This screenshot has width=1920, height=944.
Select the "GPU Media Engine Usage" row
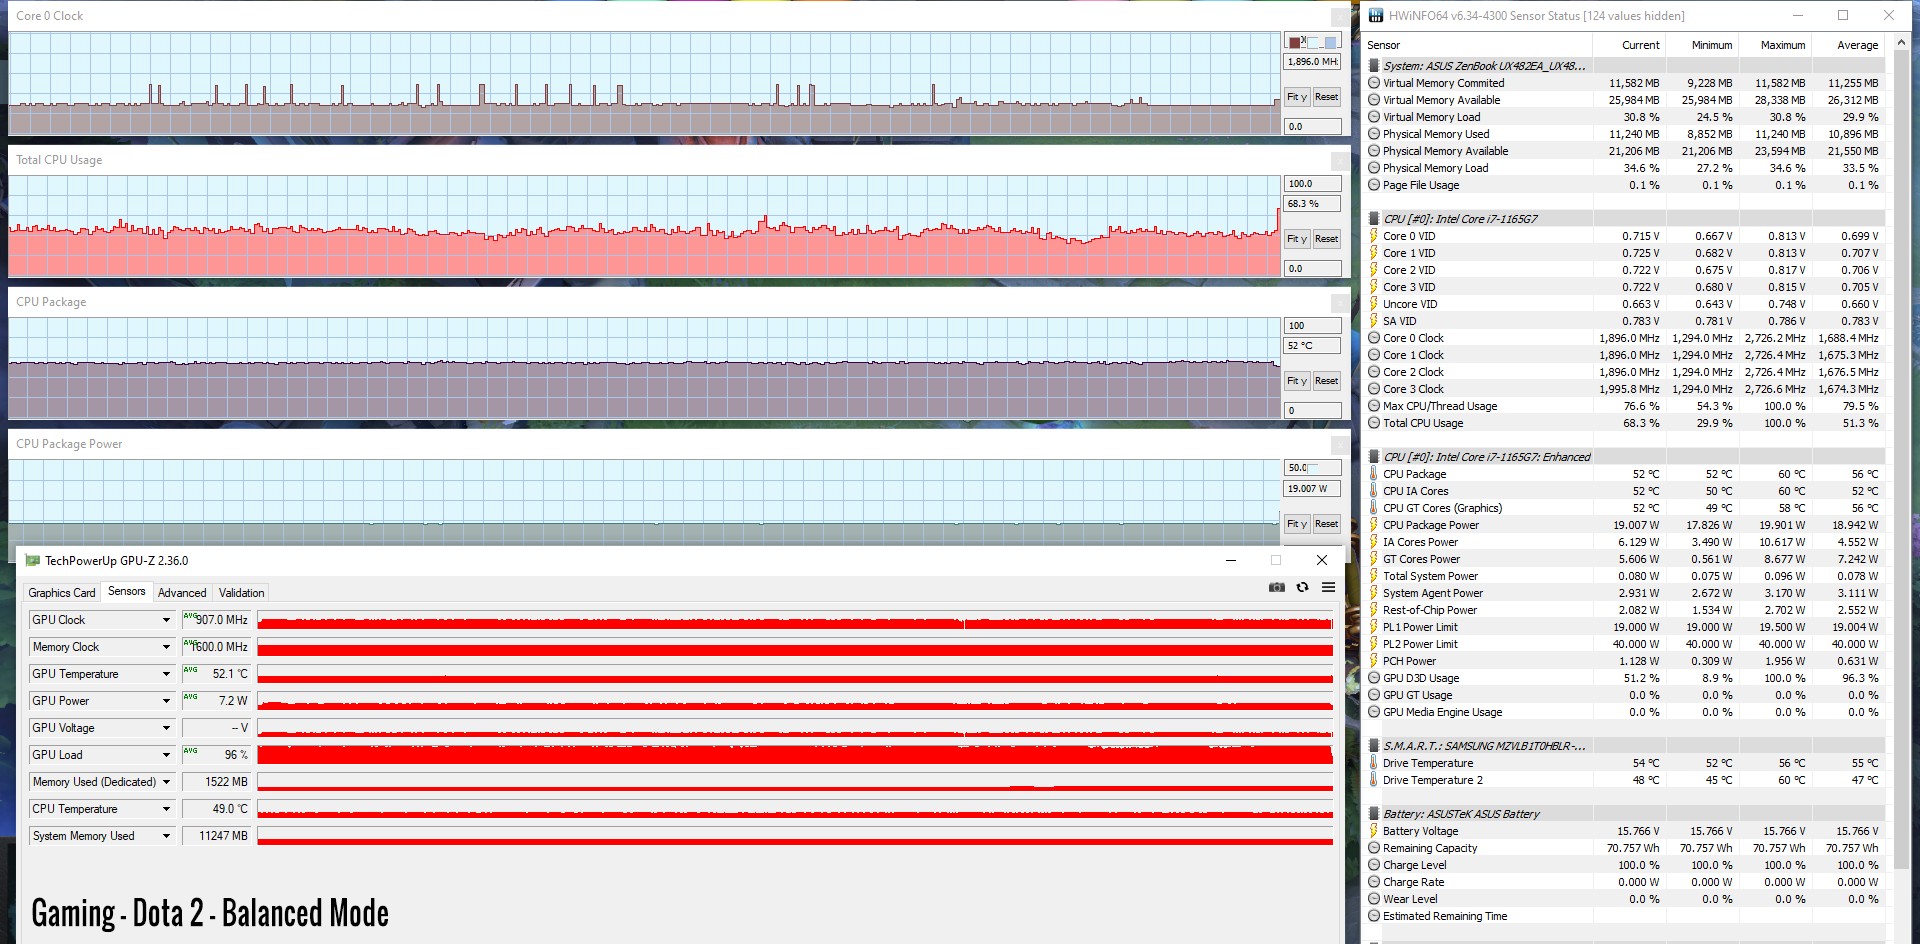click(1625, 712)
